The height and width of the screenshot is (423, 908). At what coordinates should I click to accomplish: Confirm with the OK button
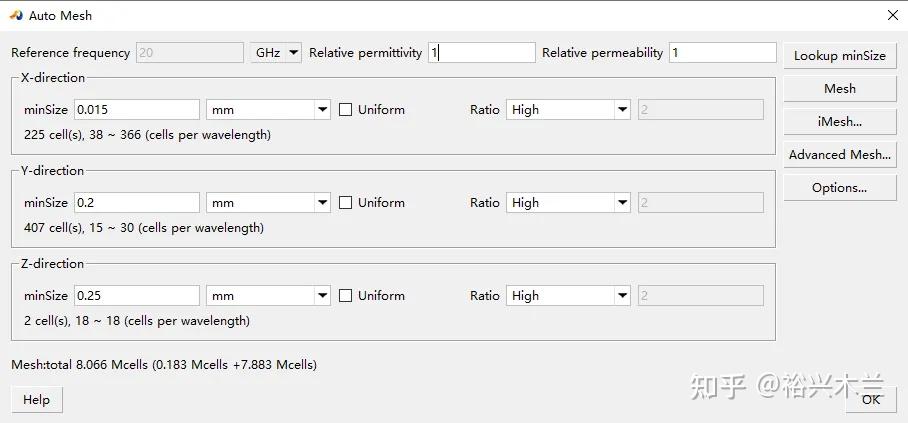point(870,399)
